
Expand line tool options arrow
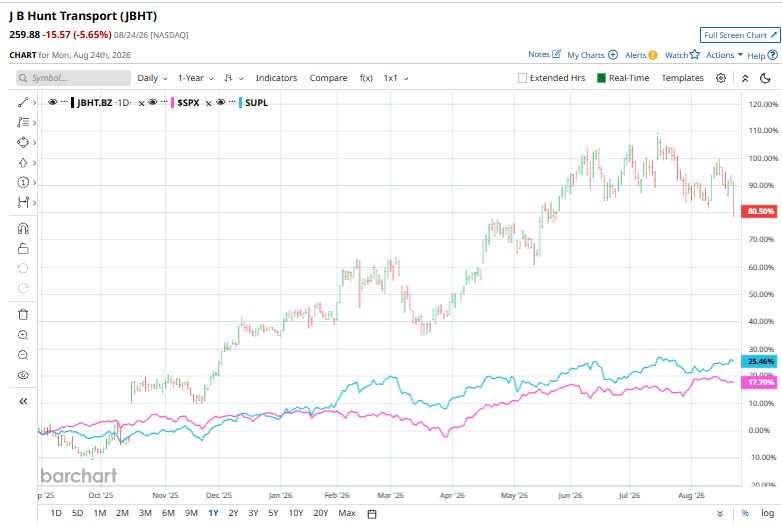point(34,103)
